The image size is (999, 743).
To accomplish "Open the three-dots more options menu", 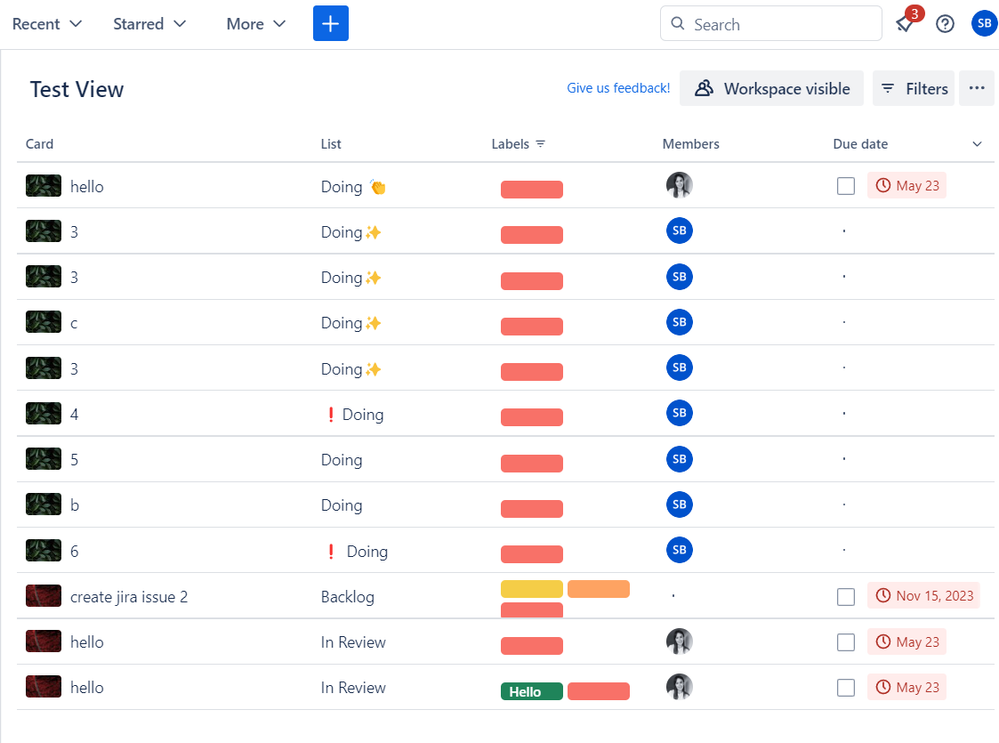I will click(x=976, y=89).
